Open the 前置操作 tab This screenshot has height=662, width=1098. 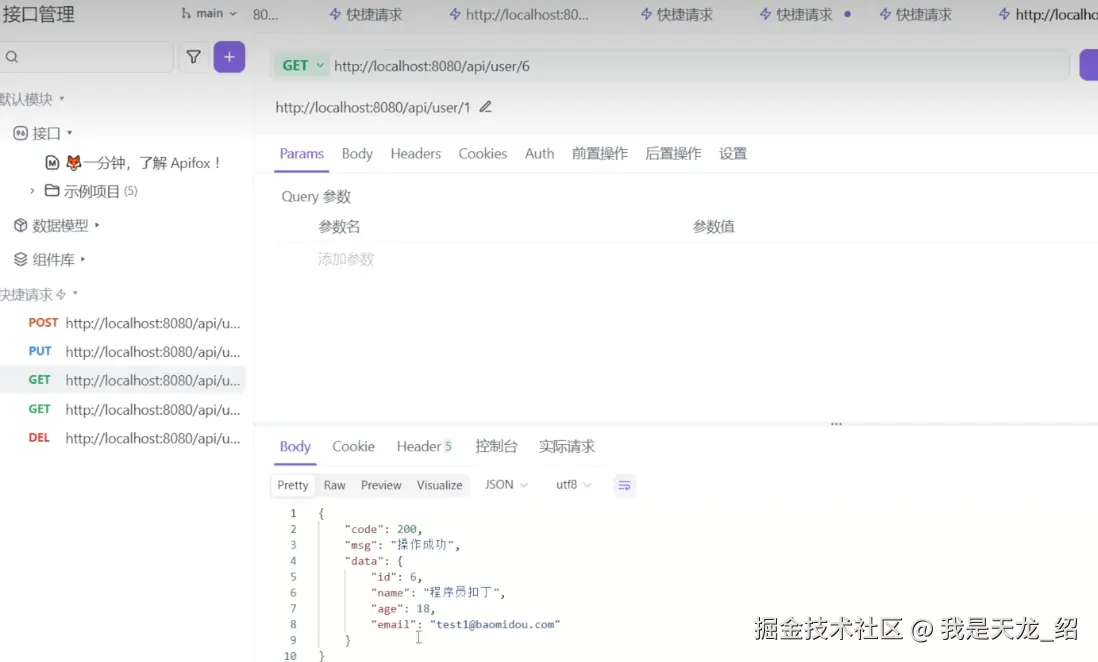600,153
